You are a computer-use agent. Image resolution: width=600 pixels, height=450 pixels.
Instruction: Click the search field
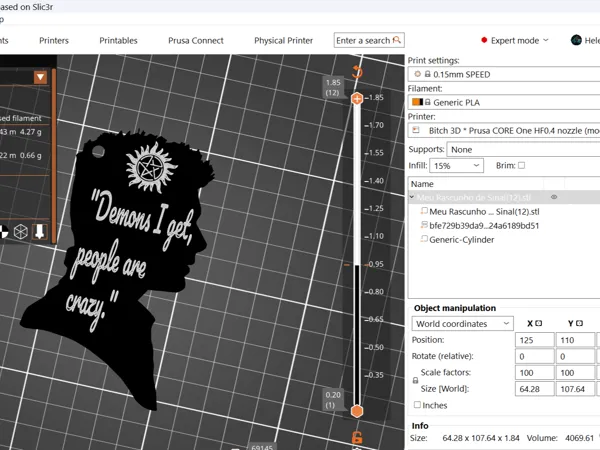pos(369,40)
